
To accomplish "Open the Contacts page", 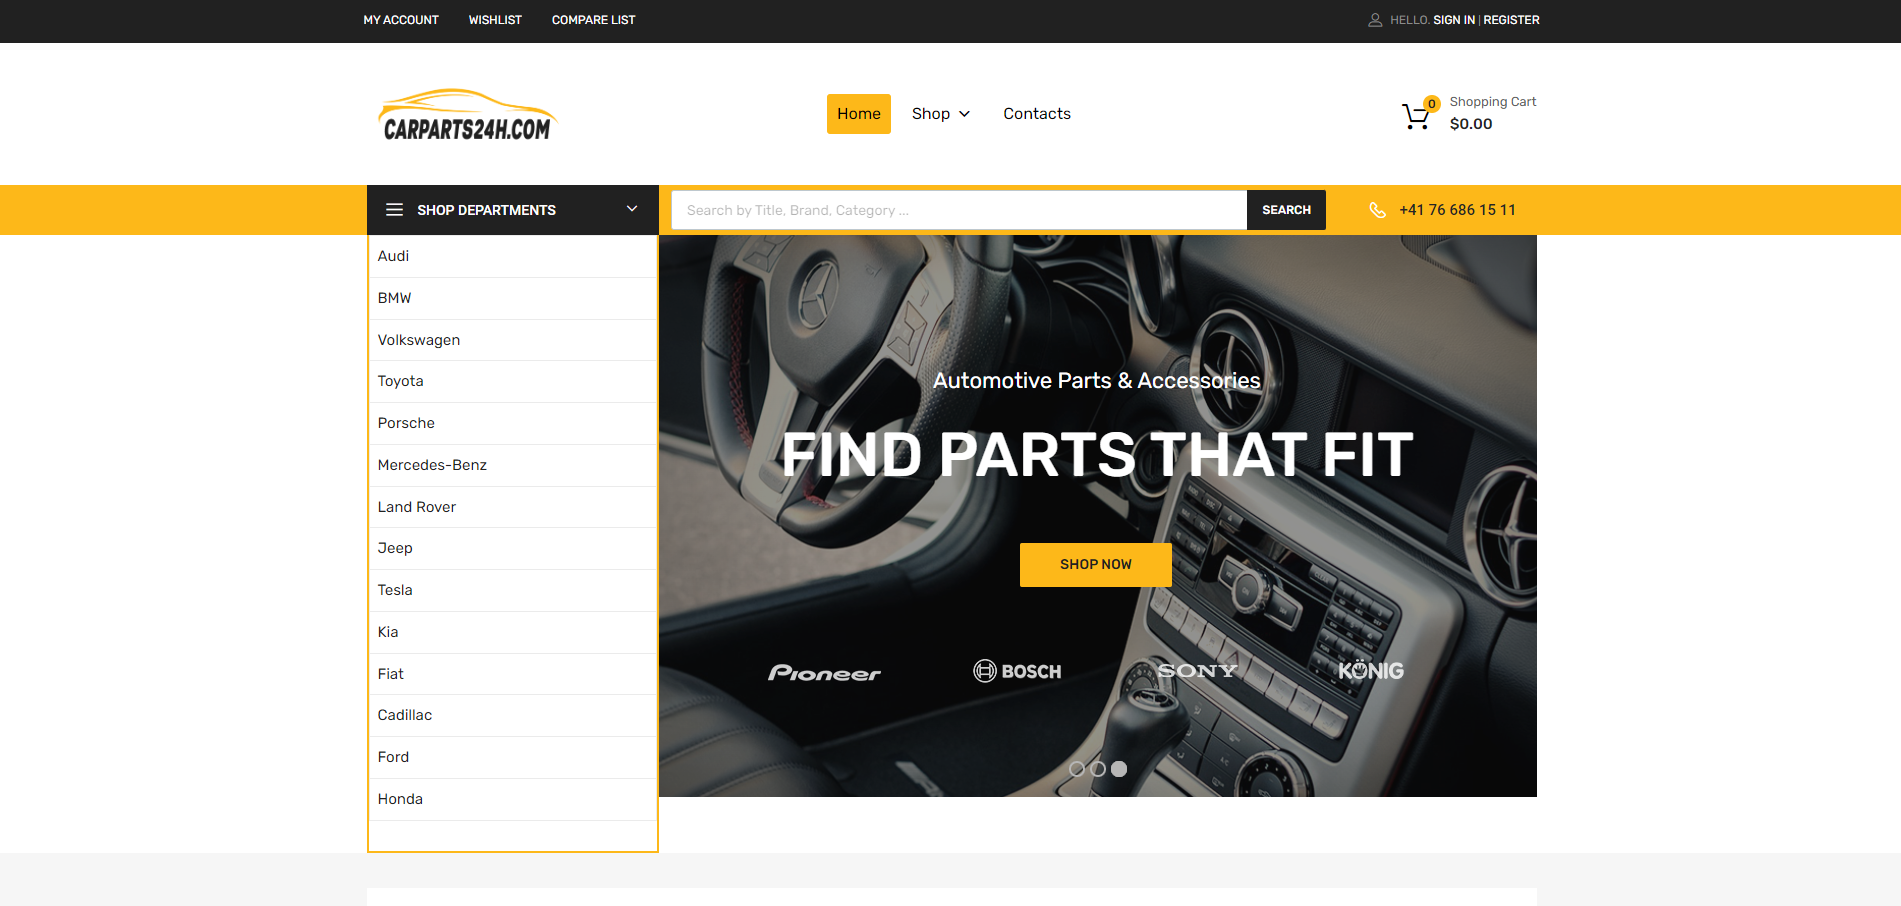I will click(x=1037, y=114).
